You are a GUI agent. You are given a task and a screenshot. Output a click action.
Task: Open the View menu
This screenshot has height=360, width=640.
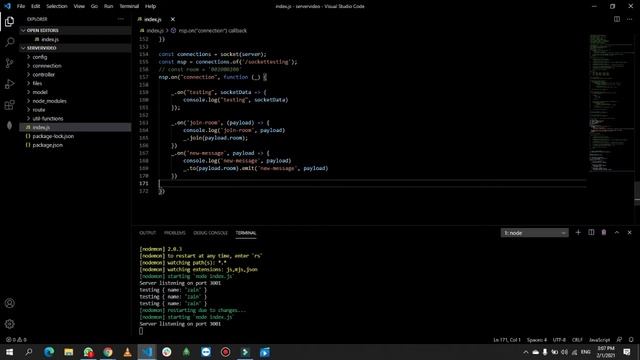(79, 6)
